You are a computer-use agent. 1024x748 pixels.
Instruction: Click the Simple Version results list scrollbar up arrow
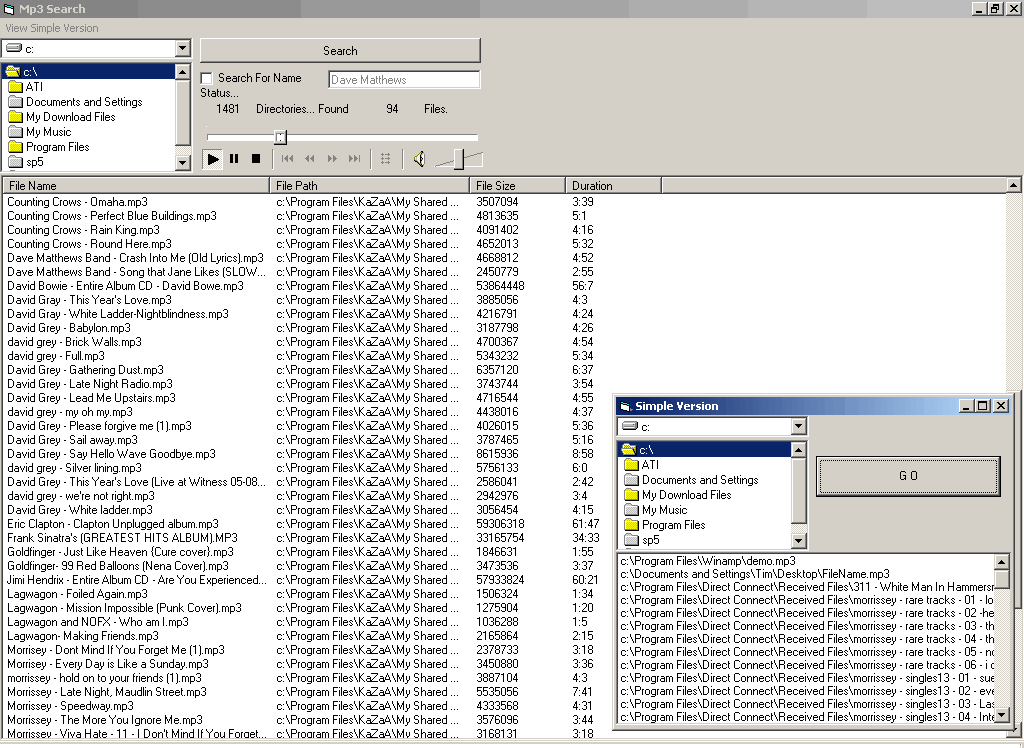1002,561
